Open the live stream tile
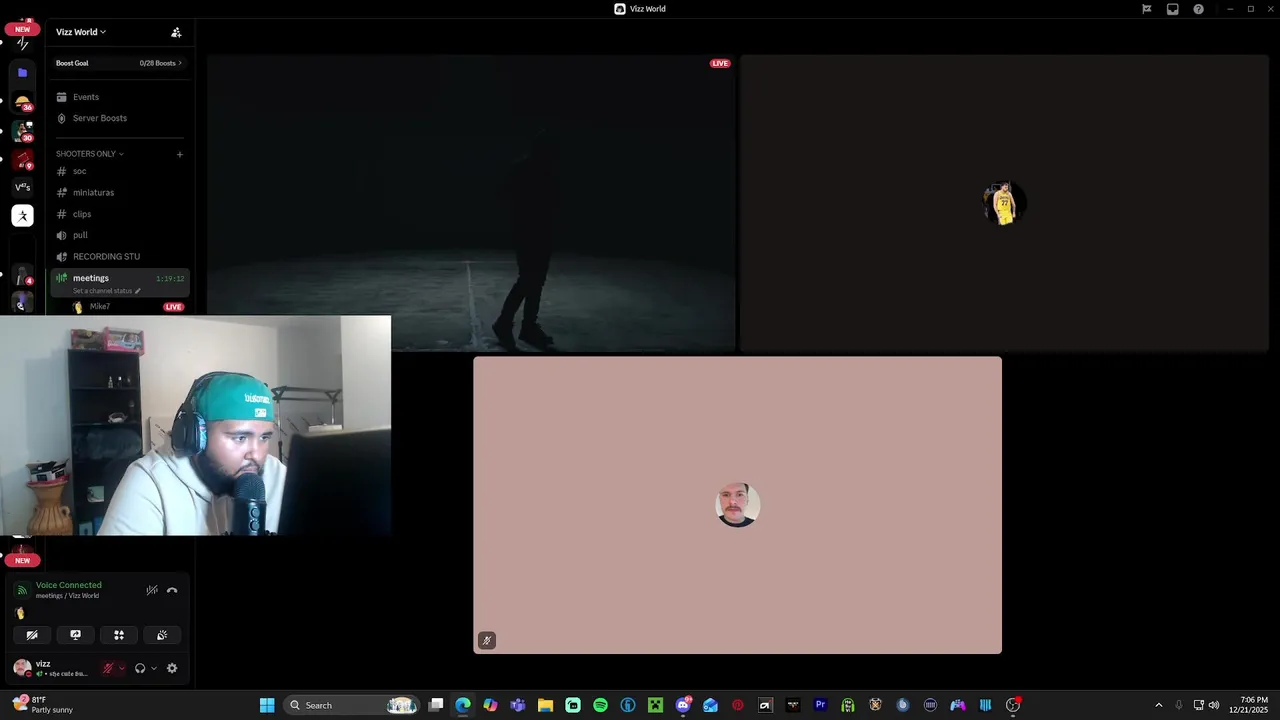Screen dimensions: 1280x720 (x=471, y=203)
